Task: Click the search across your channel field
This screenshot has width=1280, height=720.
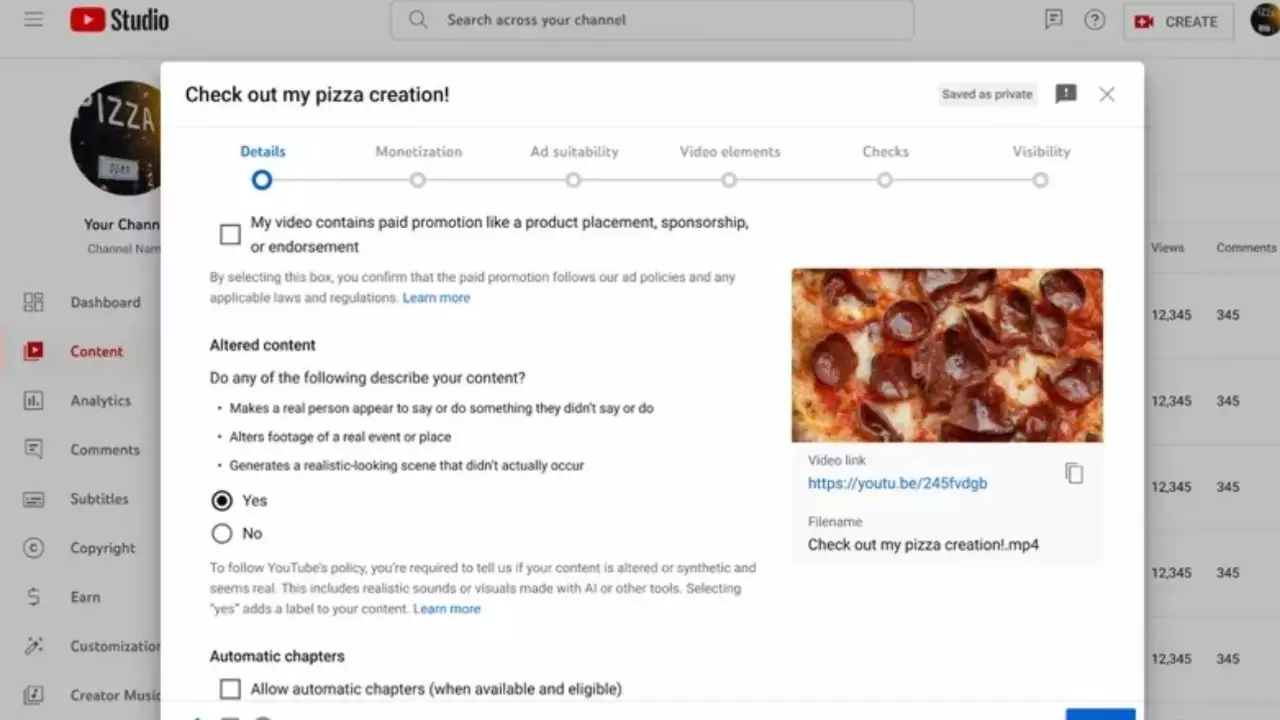Action: pyautogui.click(x=652, y=20)
